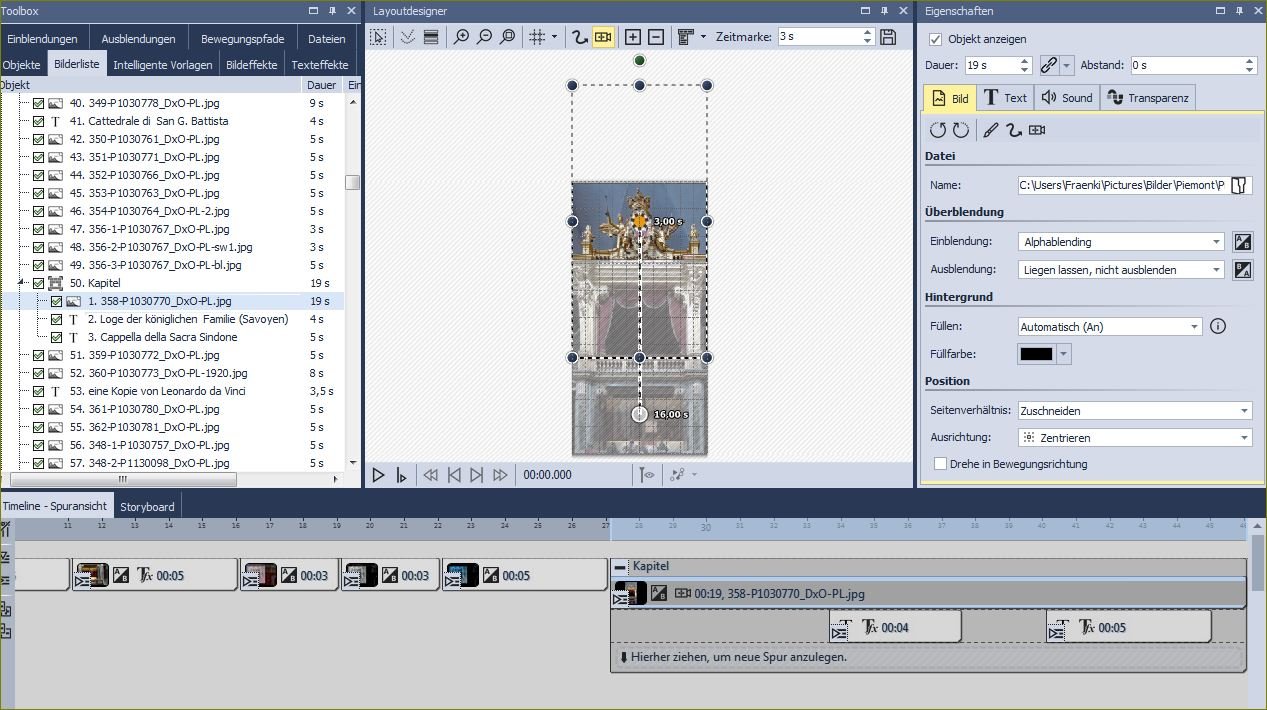Click the black Füllfarbe color swatch

click(1036, 354)
